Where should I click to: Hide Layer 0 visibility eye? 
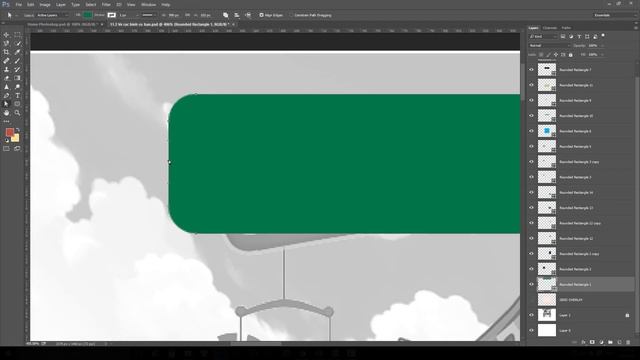[531, 330]
